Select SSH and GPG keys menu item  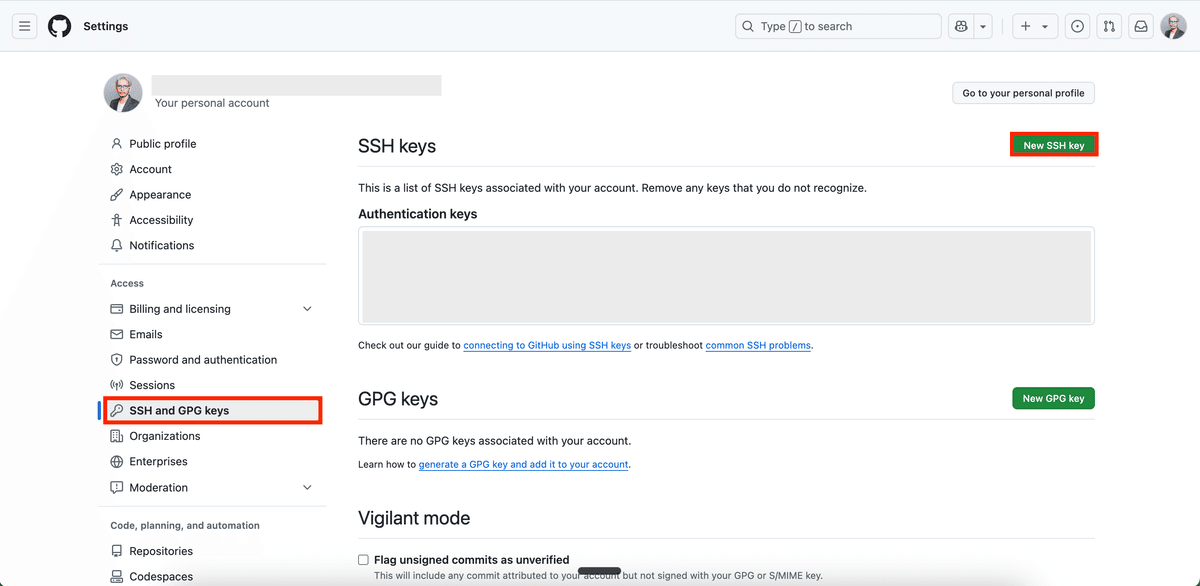179,410
